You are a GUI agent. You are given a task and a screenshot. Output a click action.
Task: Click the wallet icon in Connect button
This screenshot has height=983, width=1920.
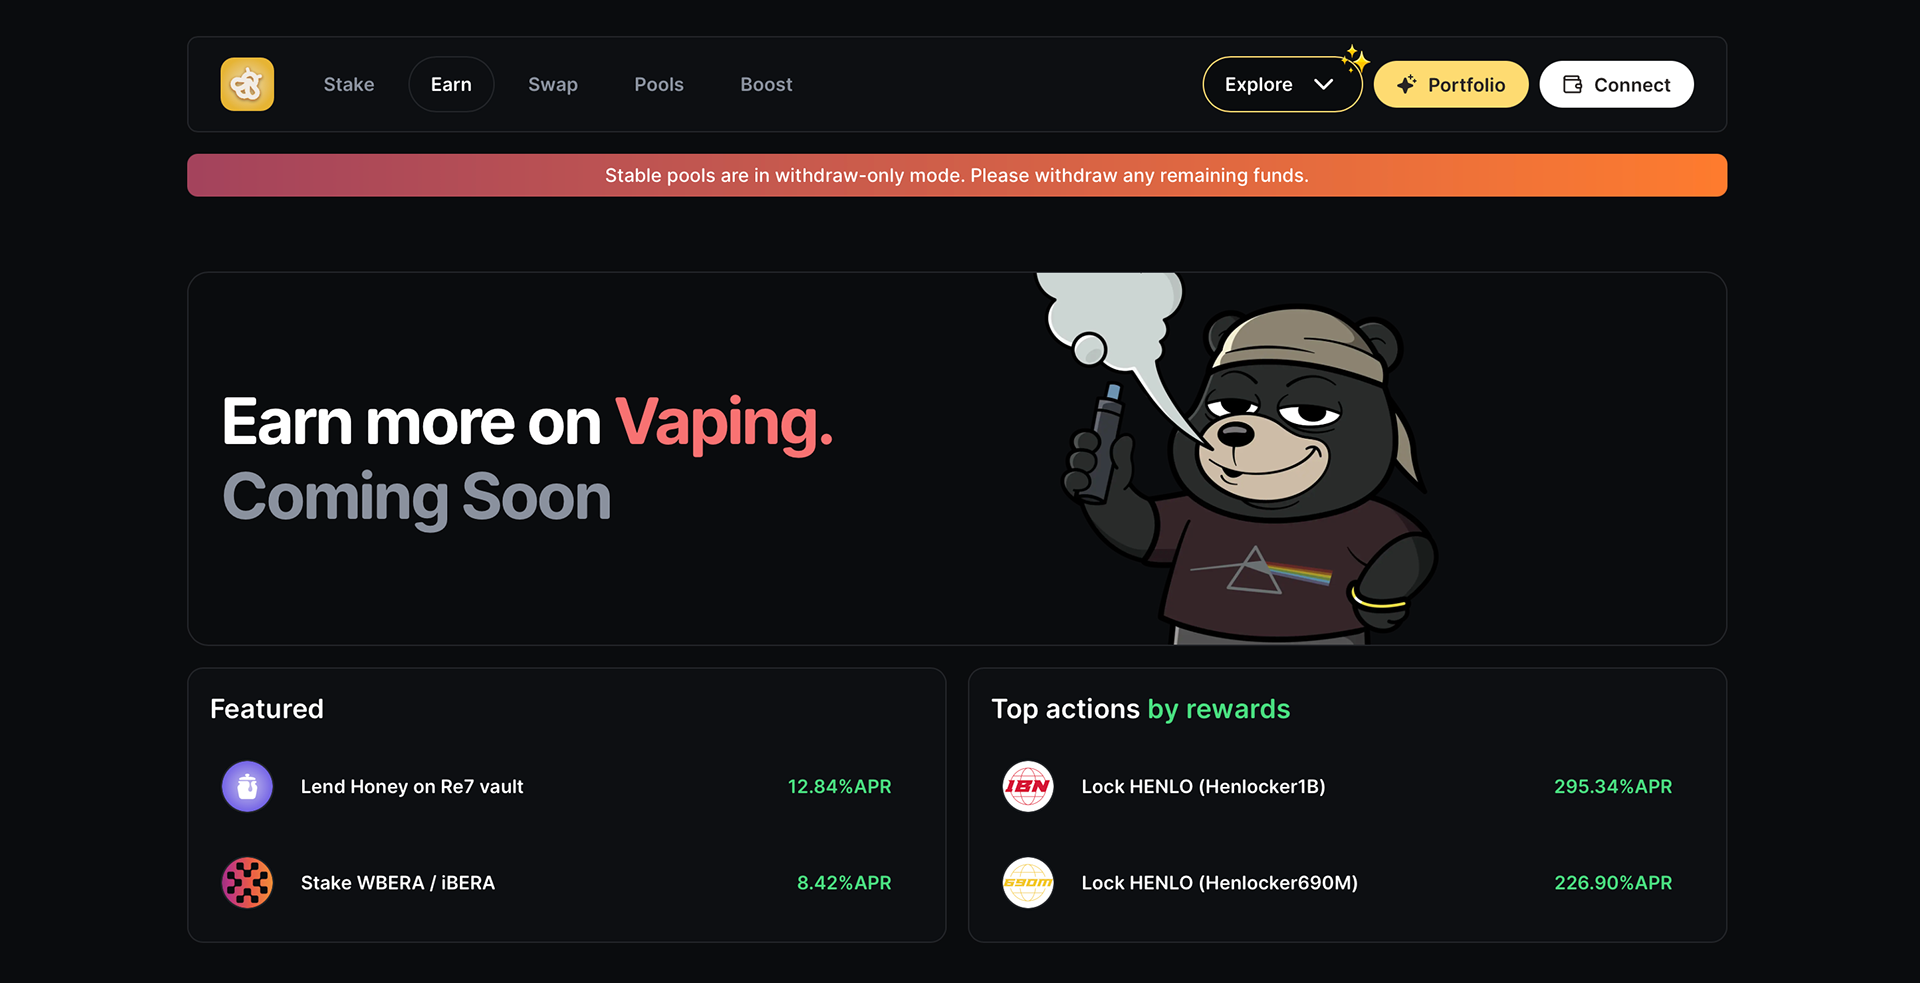click(1572, 84)
